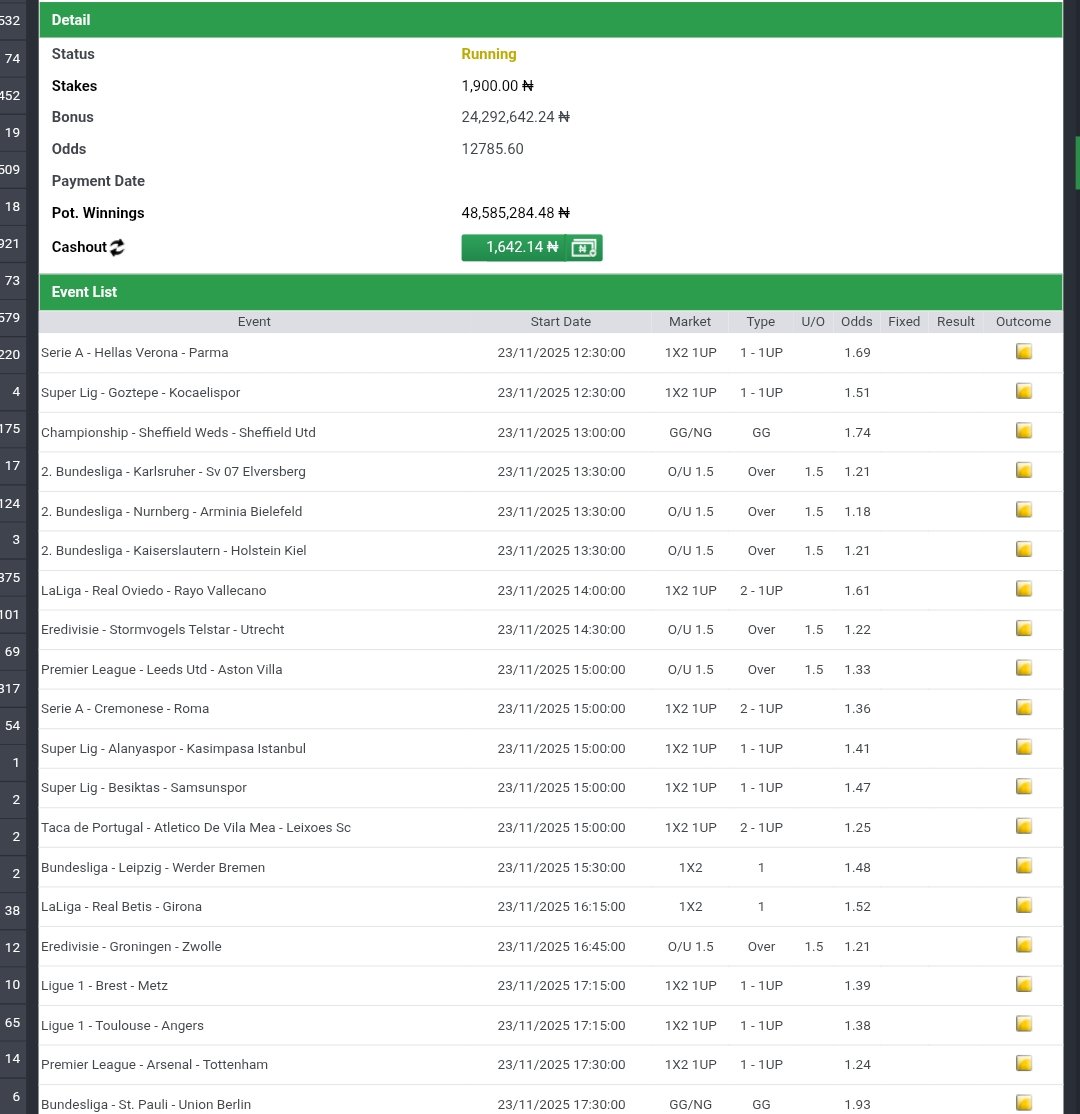Click GG type for Sheffield Weds - Sheffield Utd
Viewport: 1080px width, 1114px height.
click(x=761, y=432)
